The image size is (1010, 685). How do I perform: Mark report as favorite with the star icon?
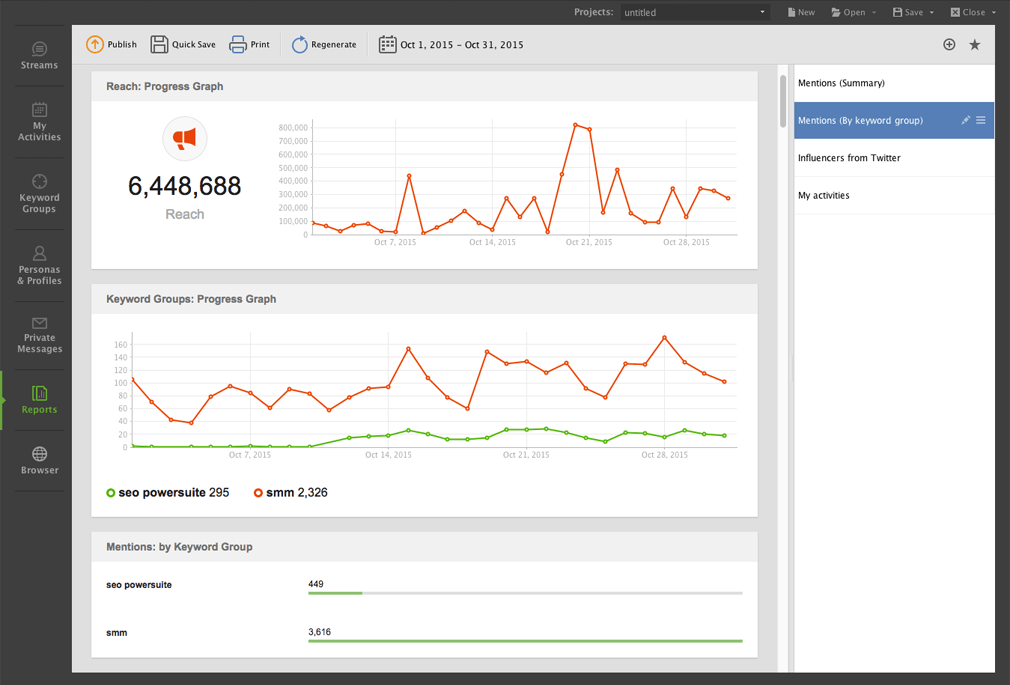[x=975, y=44]
